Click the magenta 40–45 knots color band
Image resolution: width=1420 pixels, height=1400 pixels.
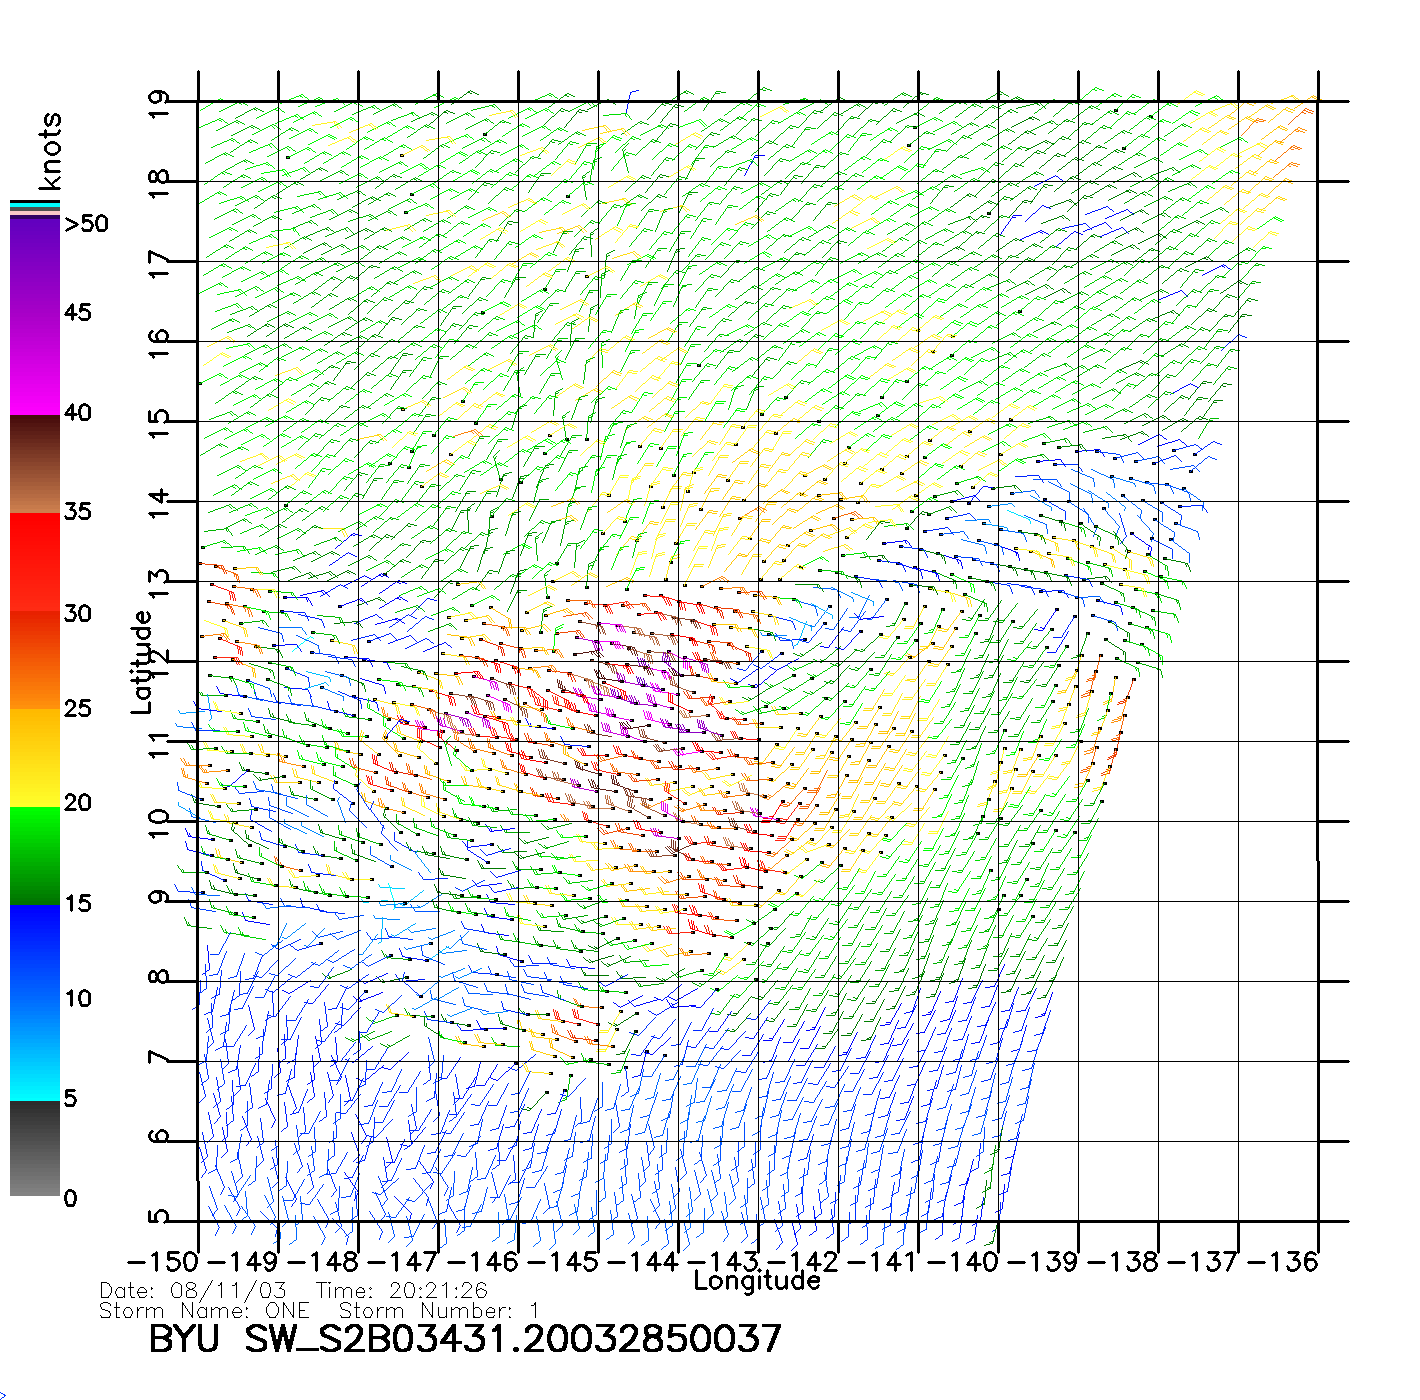pyautogui.click(x=35, y=363)
